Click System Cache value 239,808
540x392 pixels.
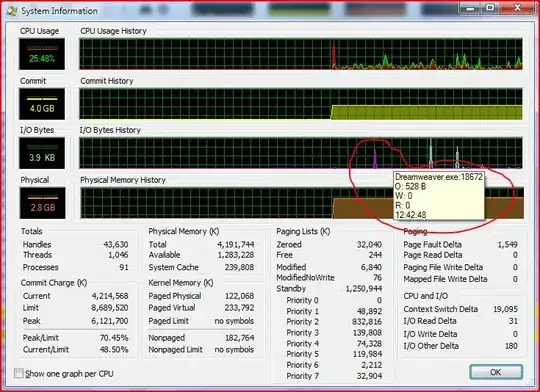(x=239, y=267)
